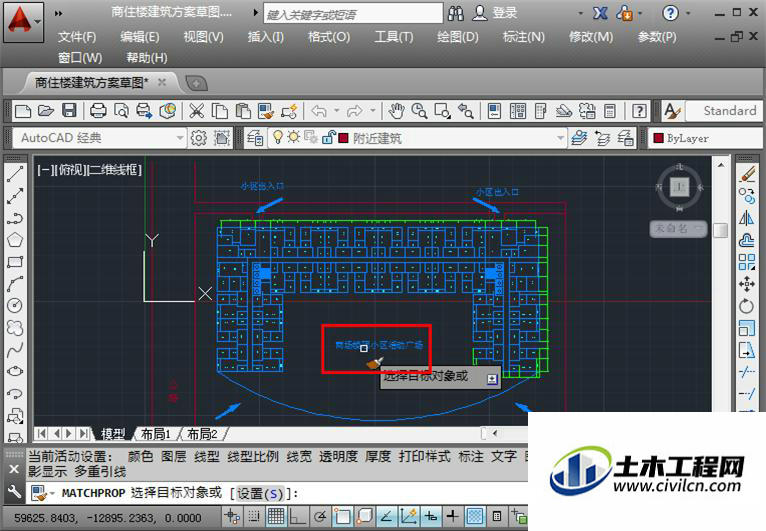Click the binoculars search icon
This screenshot has height=531, width=766.
pyautogui.click(x=455, y=13)
